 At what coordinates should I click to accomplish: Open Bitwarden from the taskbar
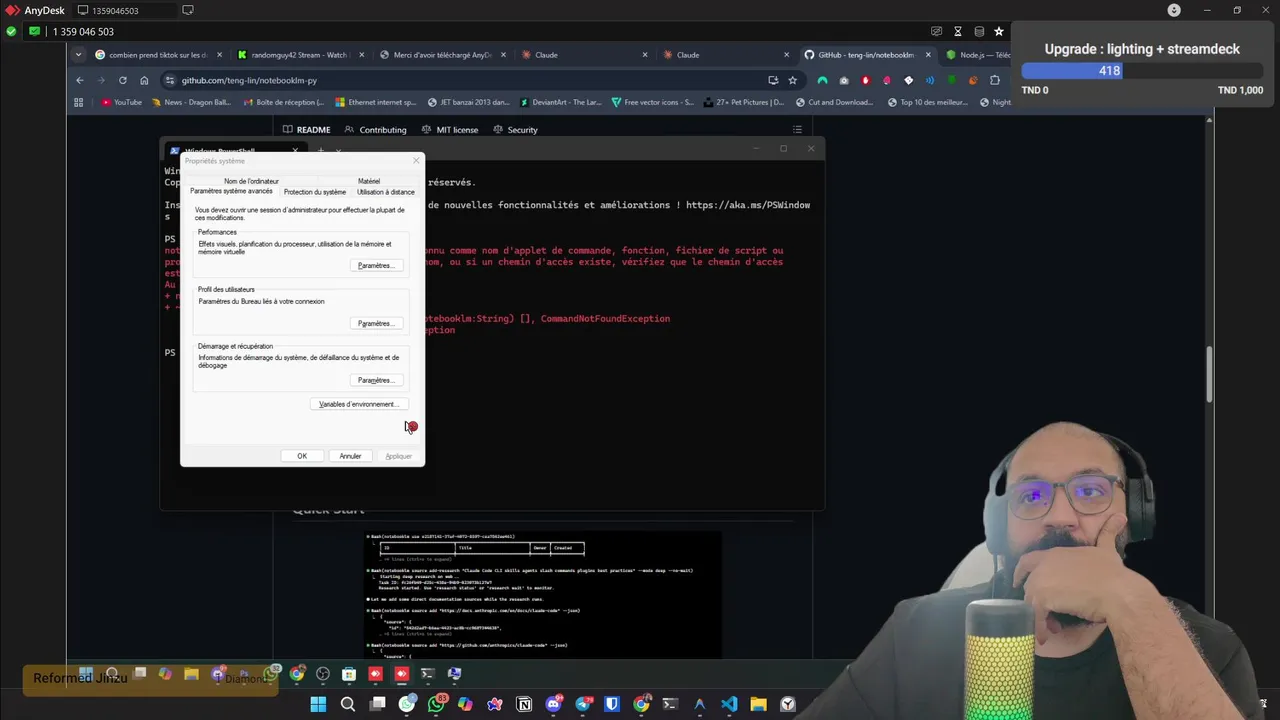pos(612,704)
